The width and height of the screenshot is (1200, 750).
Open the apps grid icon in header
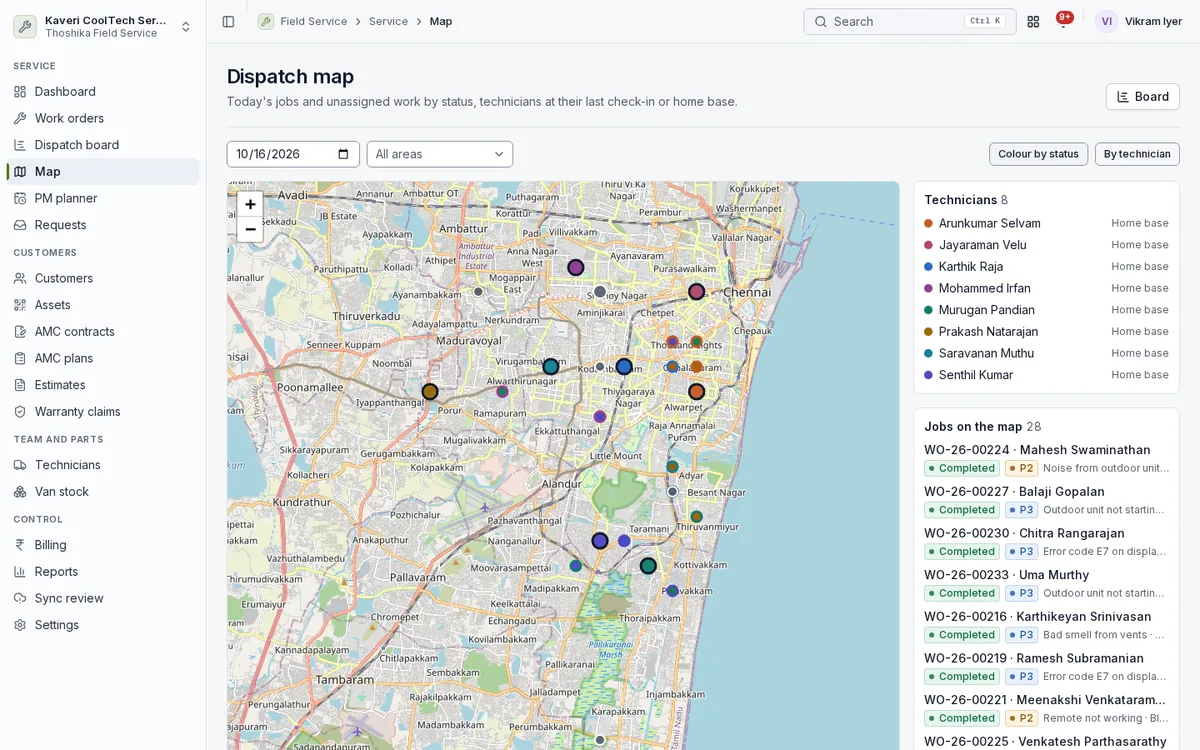point(1033,21)
